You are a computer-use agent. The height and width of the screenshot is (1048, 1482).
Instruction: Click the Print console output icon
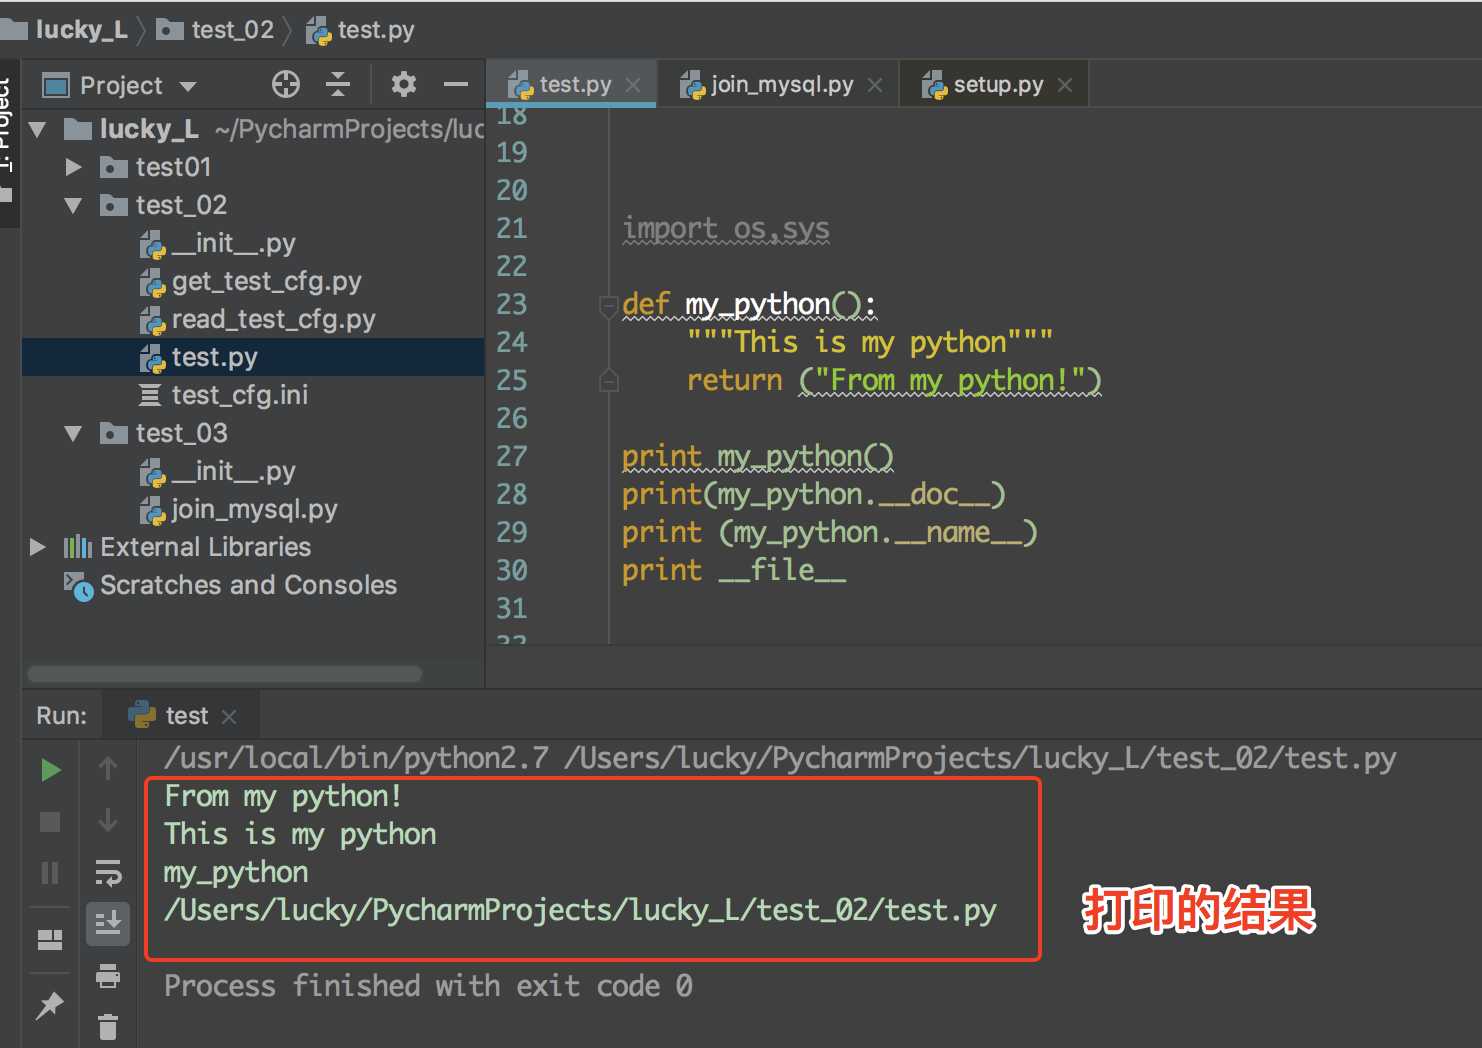(x=108, y=975)
